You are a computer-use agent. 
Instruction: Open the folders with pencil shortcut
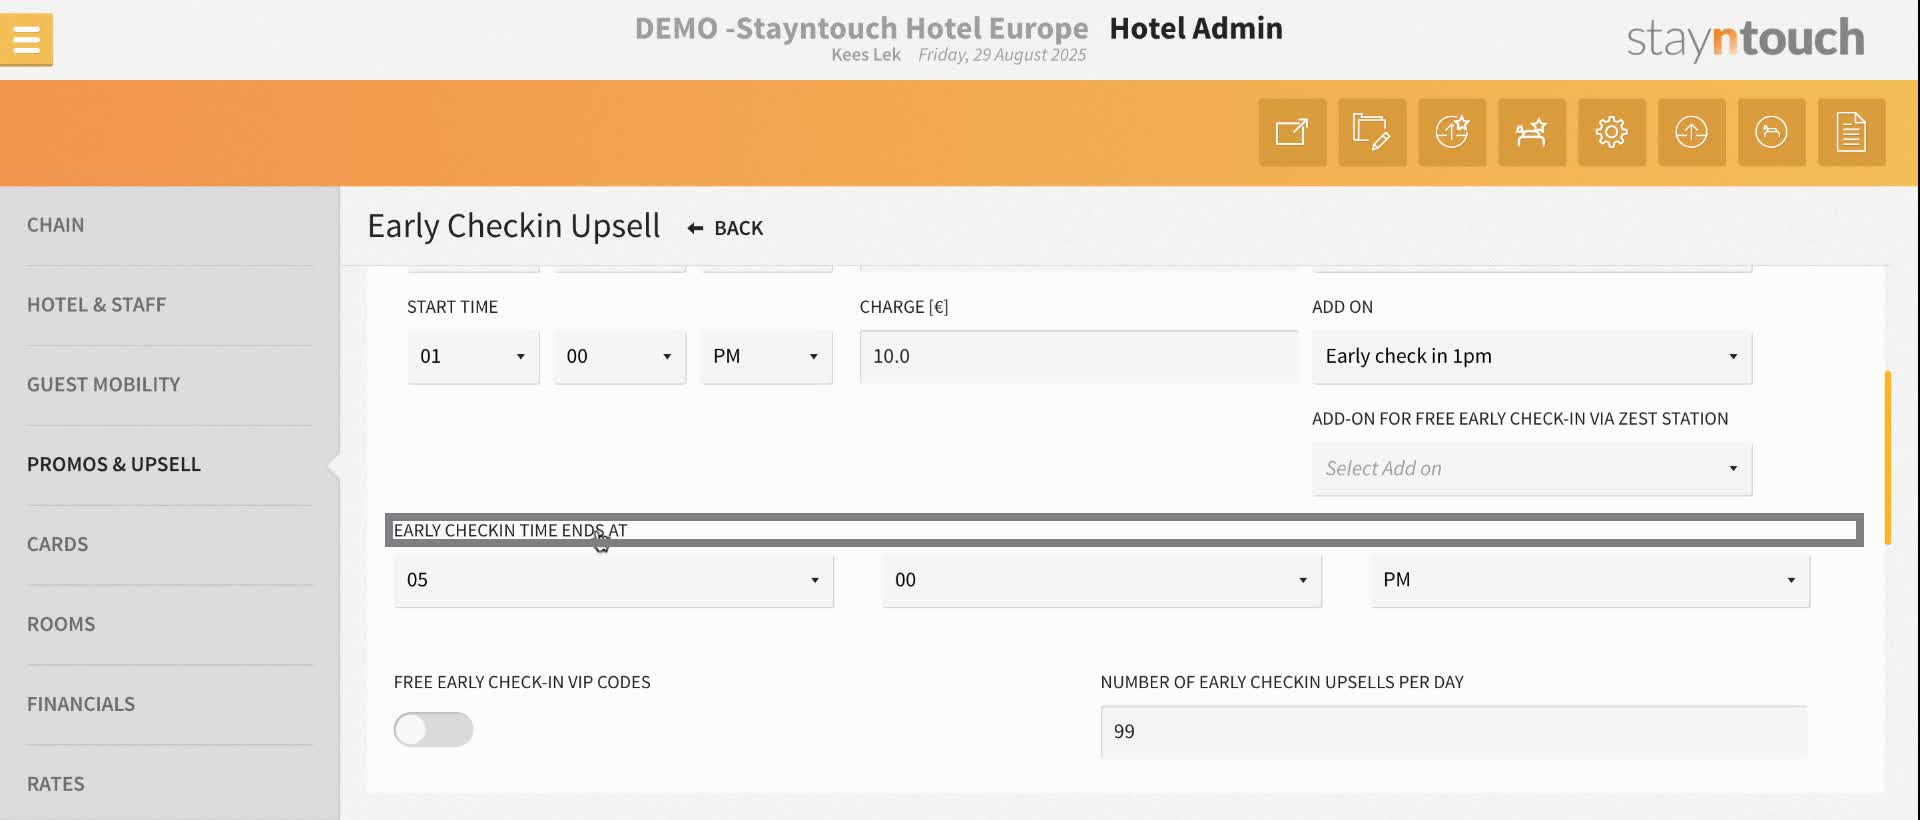(1372, 132)
